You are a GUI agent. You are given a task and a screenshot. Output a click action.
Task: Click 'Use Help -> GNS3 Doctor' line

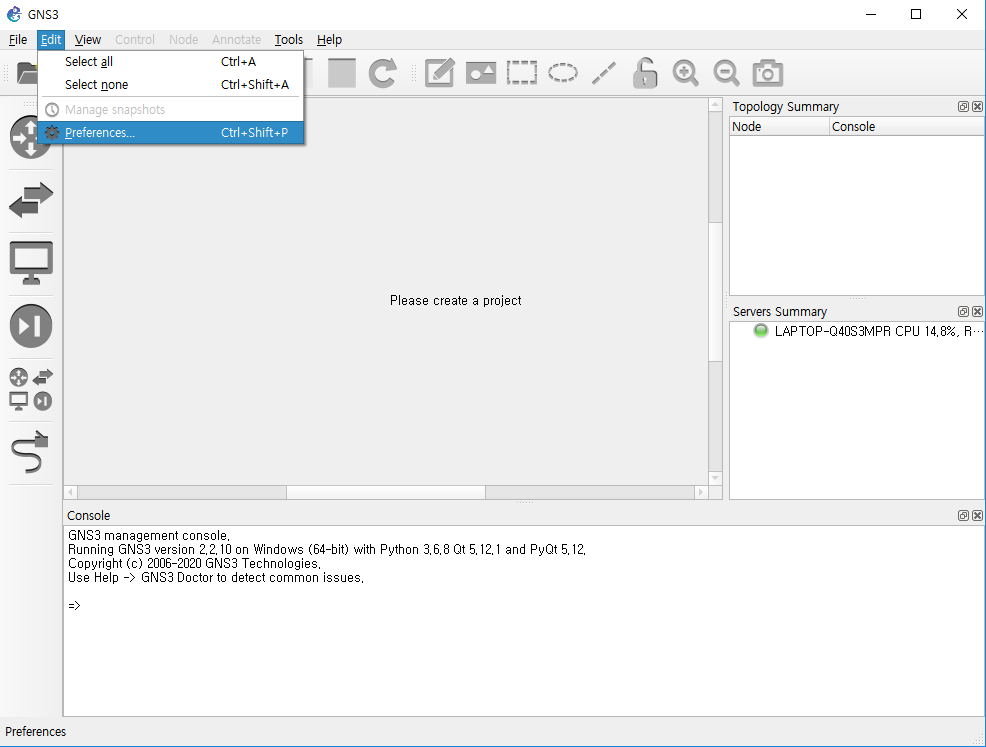click(x=216, y=578)
